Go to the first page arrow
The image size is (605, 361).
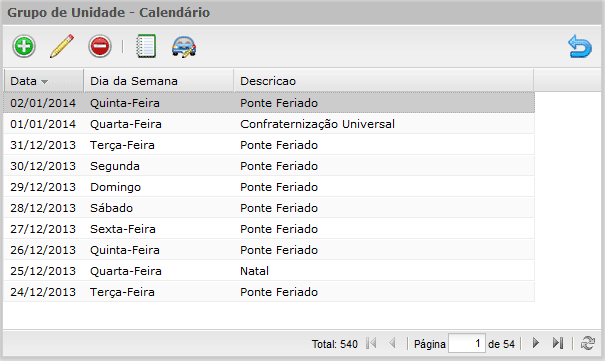(x=371, y=343)
